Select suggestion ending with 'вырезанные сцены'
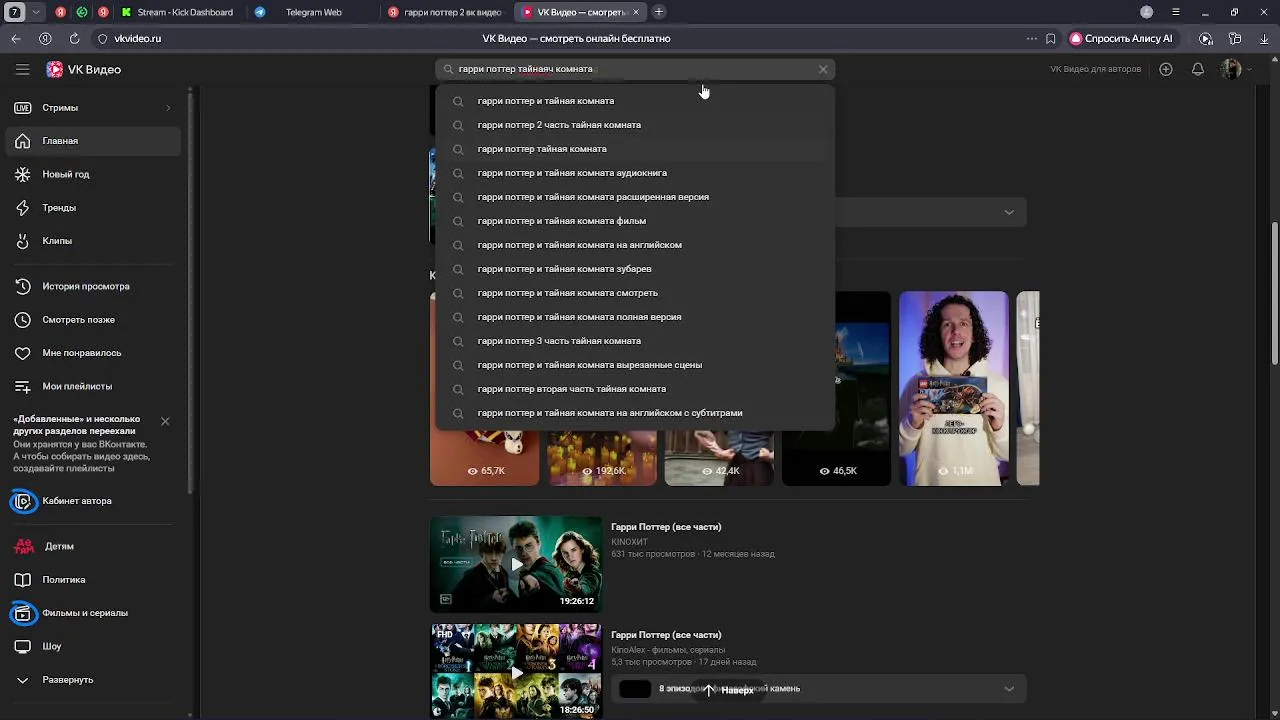 pyautogui.click(x=634, y=365)
